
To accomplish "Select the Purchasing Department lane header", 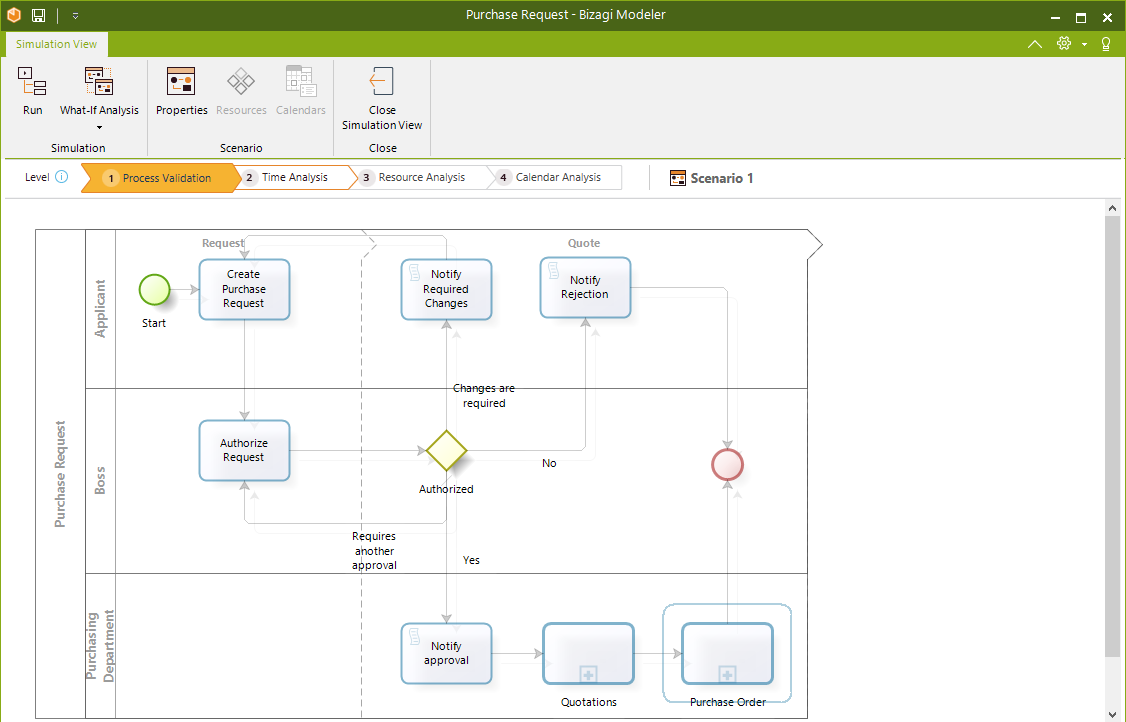I will pos(101,645).
